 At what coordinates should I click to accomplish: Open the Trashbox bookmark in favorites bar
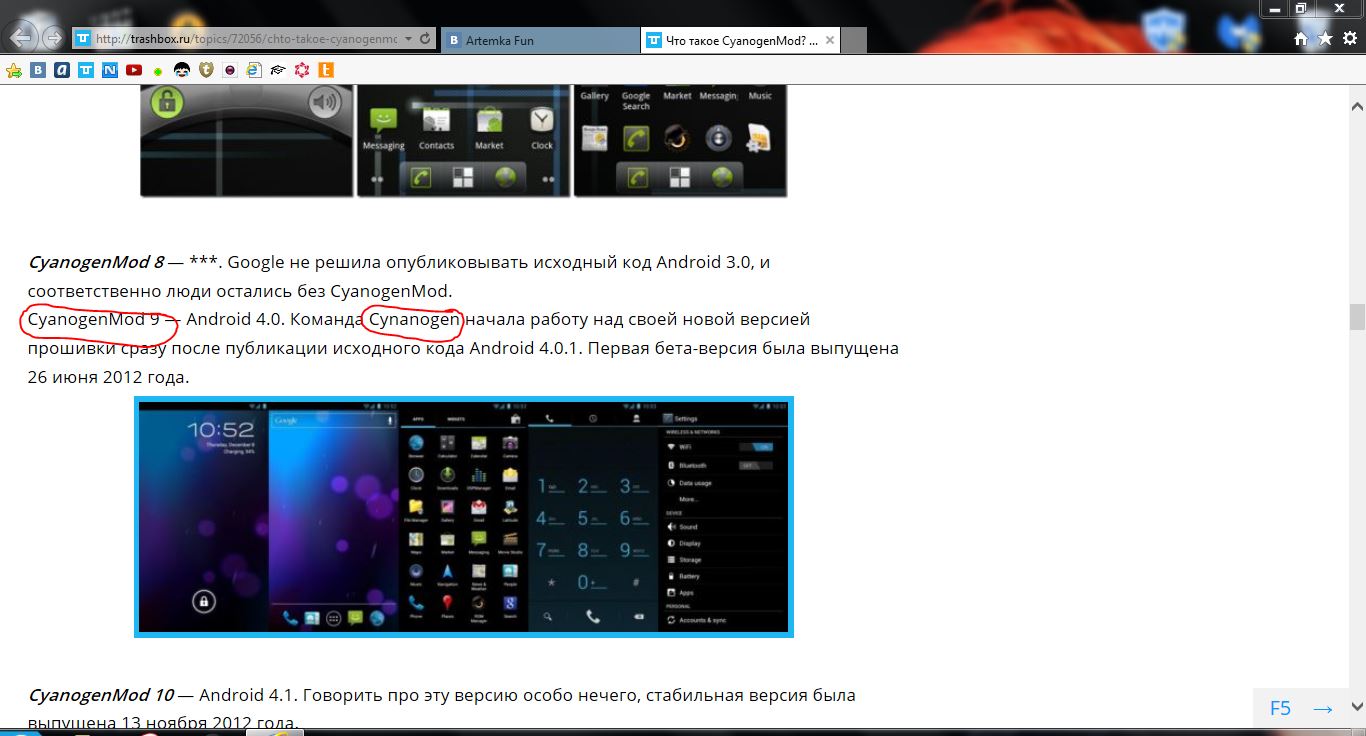point(86,70)
